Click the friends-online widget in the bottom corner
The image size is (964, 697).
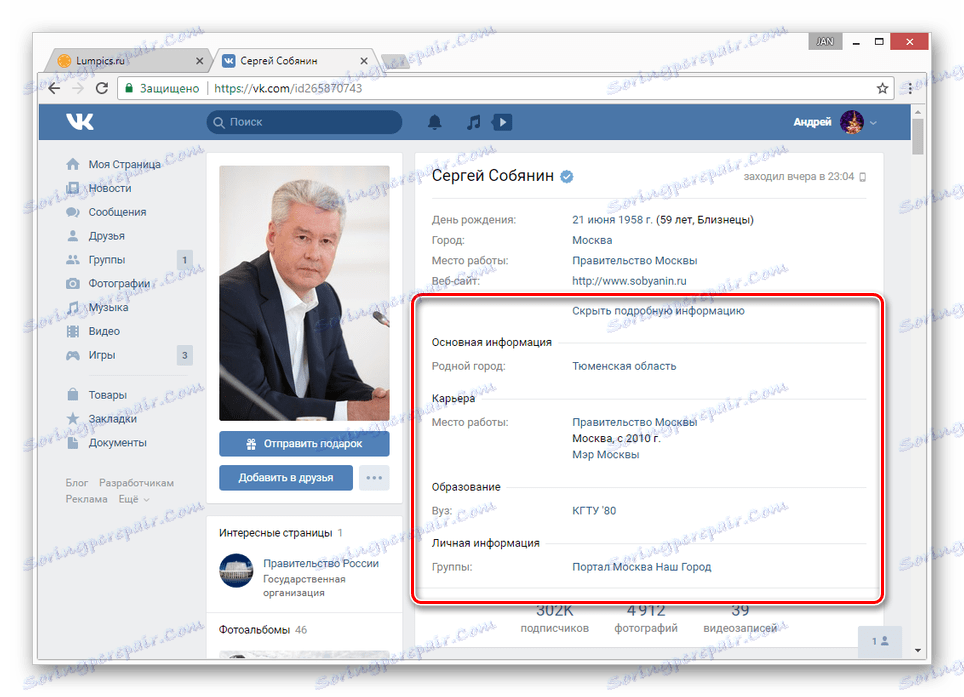pyautogui.click(x=880, y=641)
